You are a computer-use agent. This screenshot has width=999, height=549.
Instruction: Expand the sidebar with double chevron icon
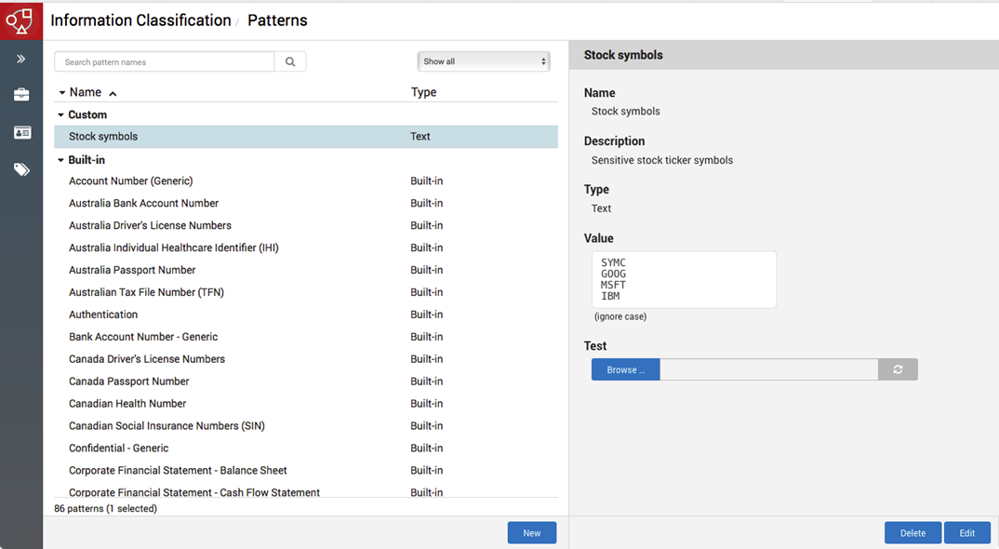21,59
